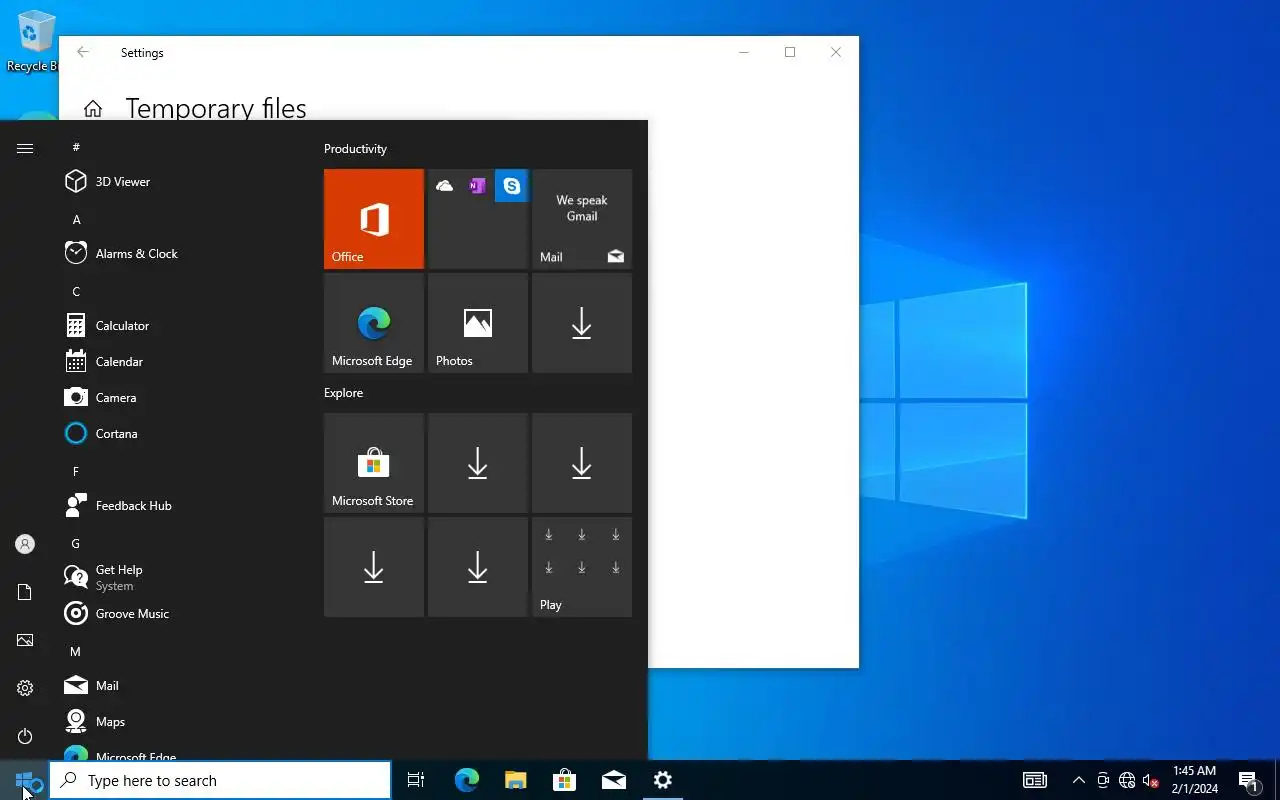Click the download tile left of the Play folder

(x=478, y=567)
